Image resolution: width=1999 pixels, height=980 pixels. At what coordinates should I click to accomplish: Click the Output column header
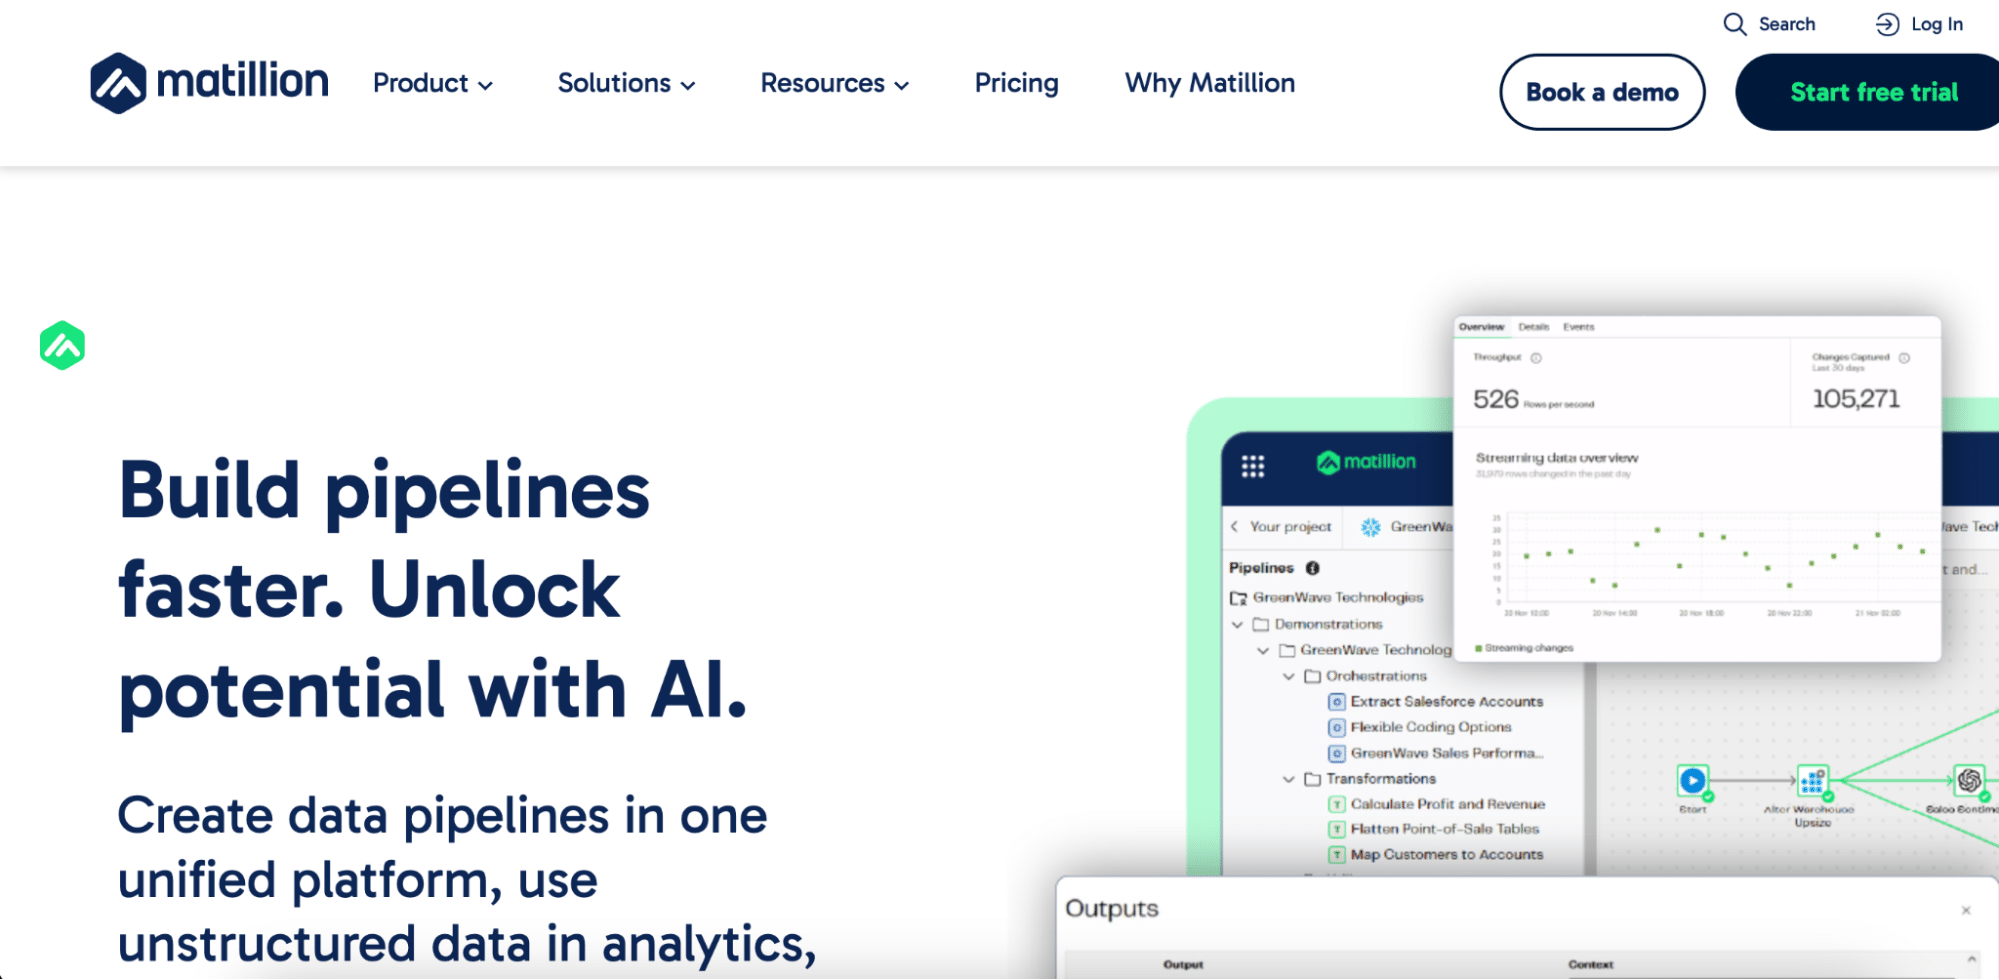coord(1183,965)
